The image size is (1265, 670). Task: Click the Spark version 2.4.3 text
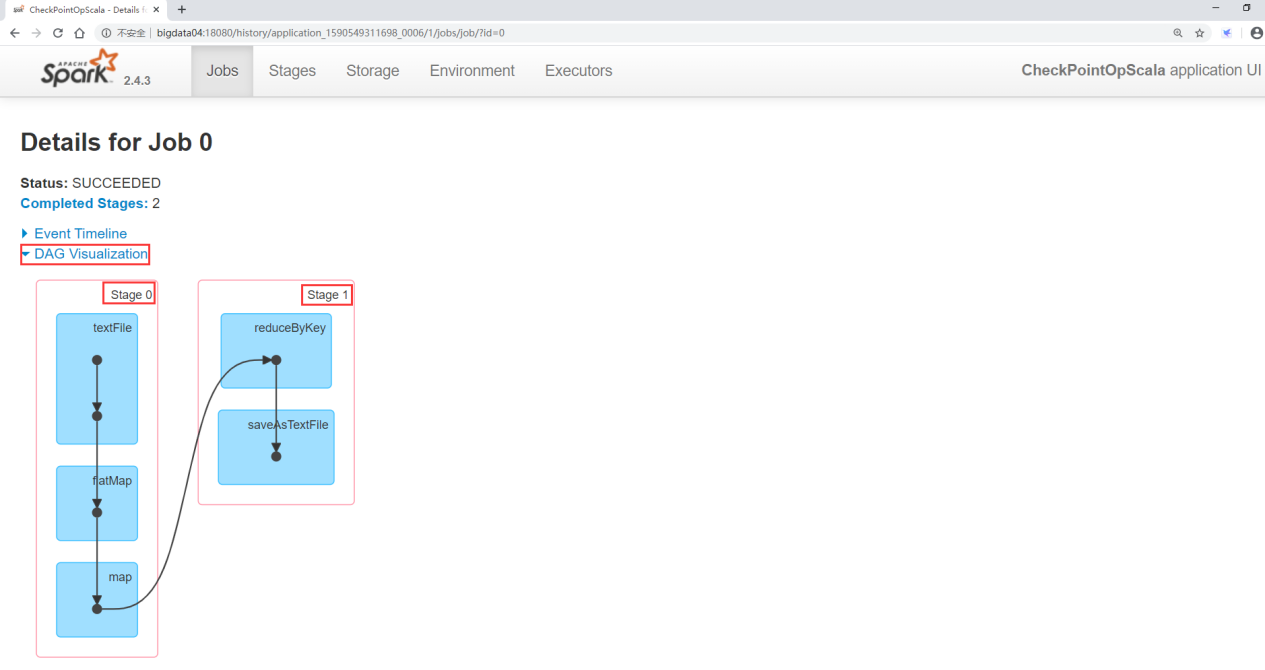pos(137,81)
